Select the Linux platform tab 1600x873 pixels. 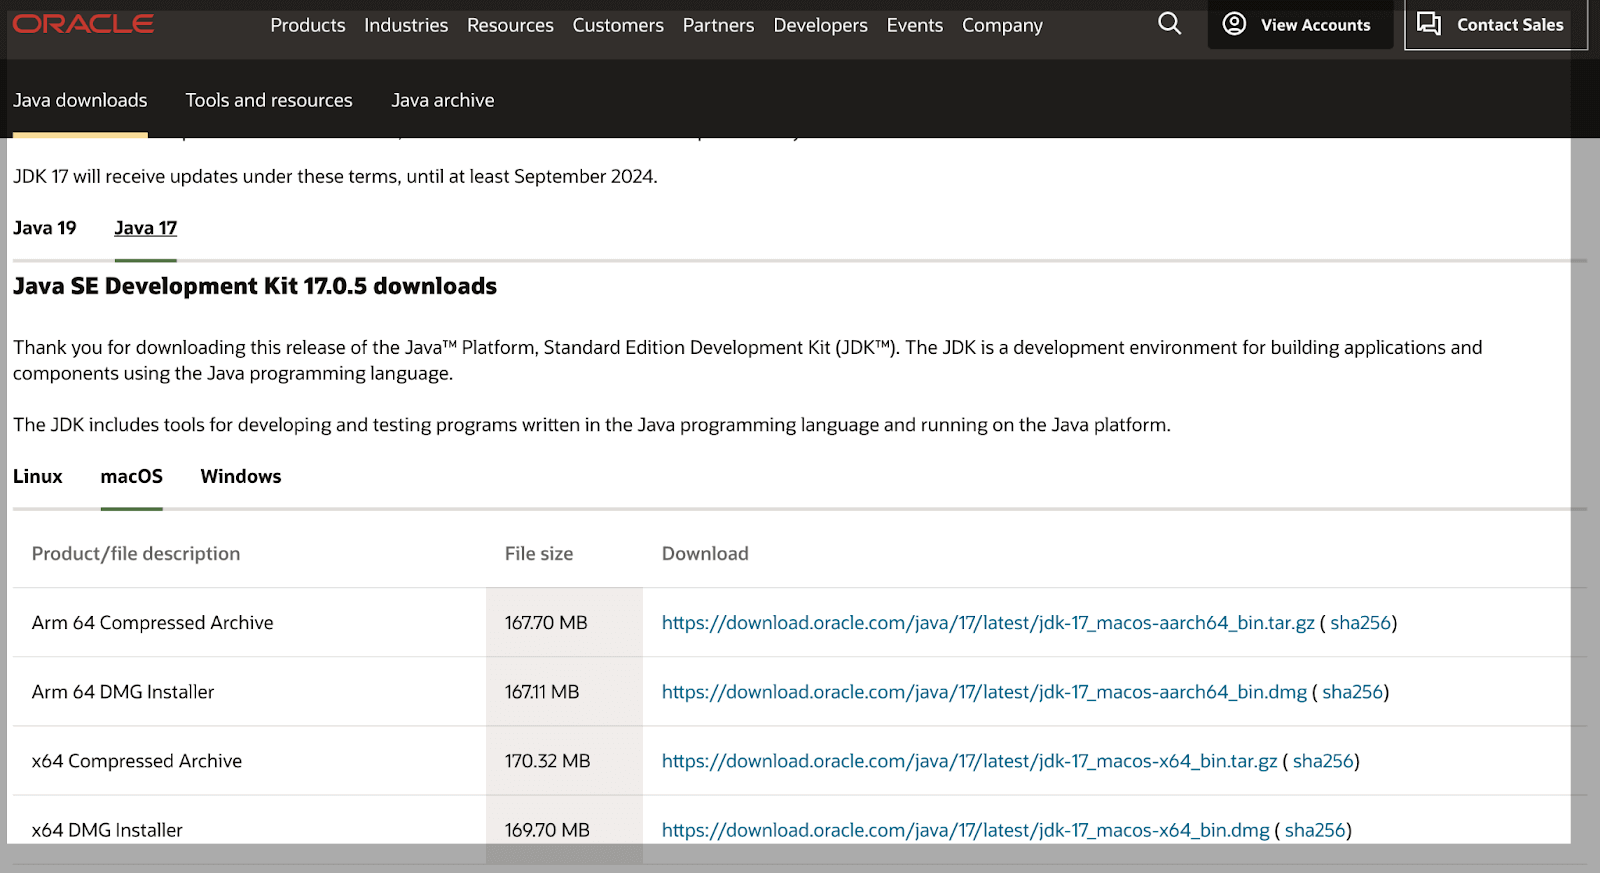tap(38, 476)
